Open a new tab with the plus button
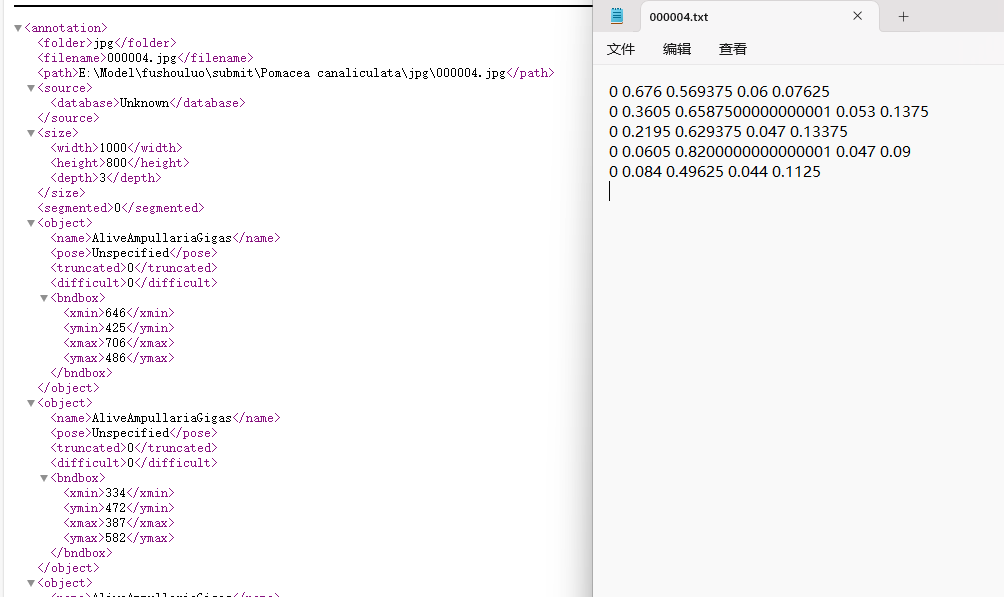Image resolution: width=1004 pixels, height=597 pixels. pos(903,16)
